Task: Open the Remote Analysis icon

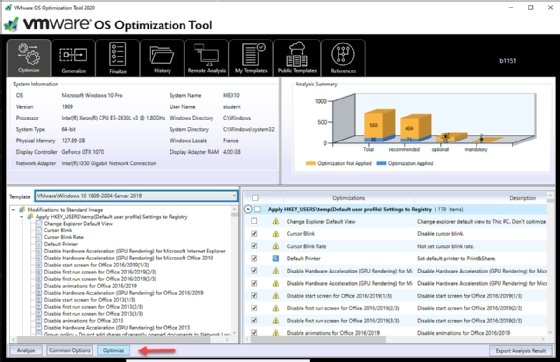Action: tap(207, 55)
